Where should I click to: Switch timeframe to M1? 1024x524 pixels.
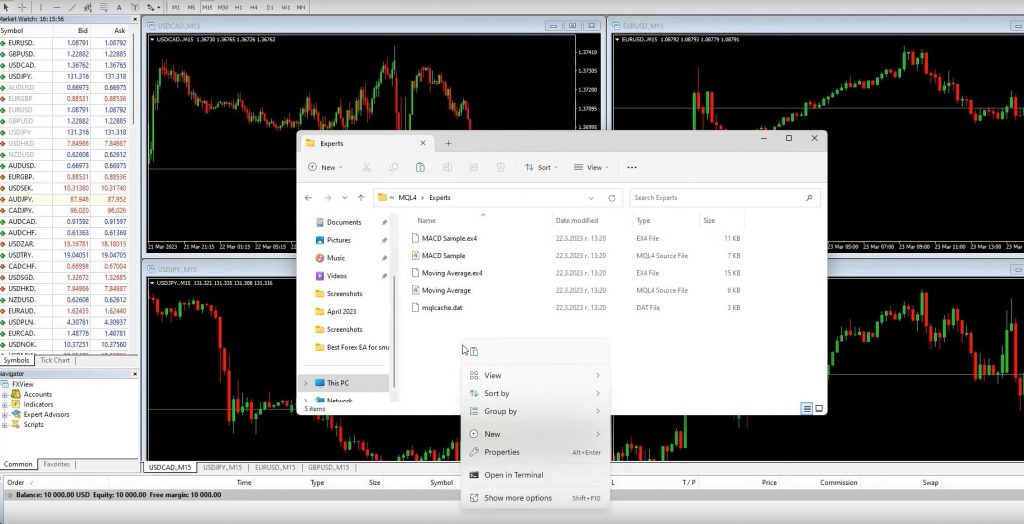tap(176, 7)
